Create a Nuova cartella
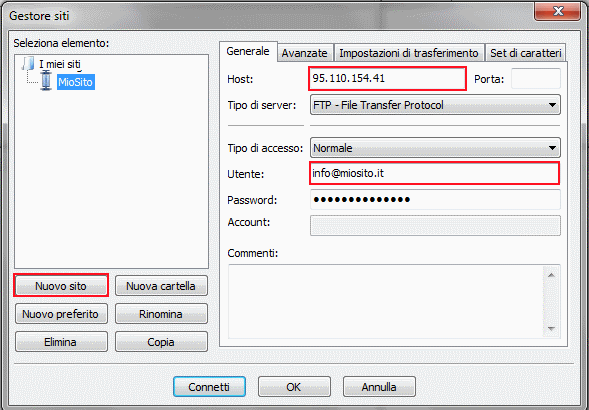Image resolution: width=589 pixels, height=410 pixels. click(x=161, y=286)
